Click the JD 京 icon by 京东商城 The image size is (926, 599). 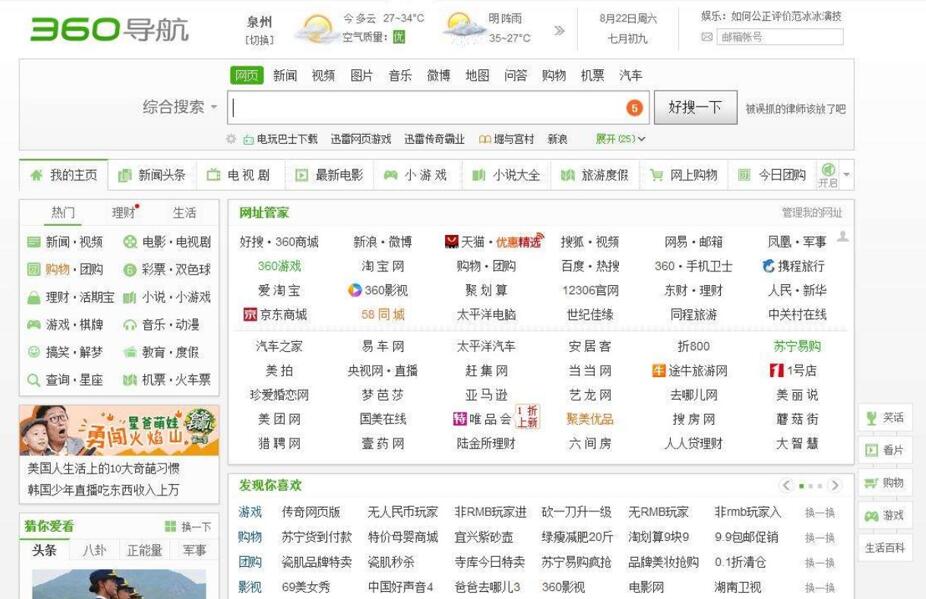coord(250,314)
